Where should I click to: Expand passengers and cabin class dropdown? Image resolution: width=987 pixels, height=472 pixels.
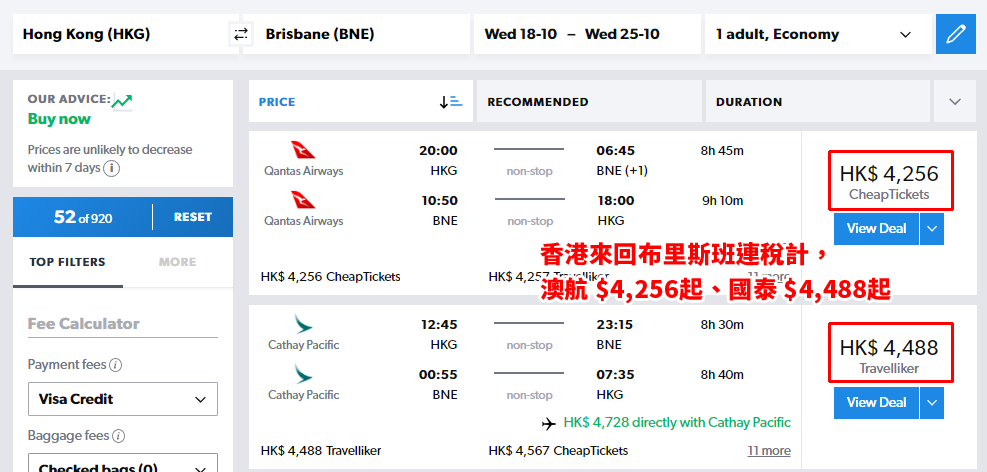tap(818, 34)
